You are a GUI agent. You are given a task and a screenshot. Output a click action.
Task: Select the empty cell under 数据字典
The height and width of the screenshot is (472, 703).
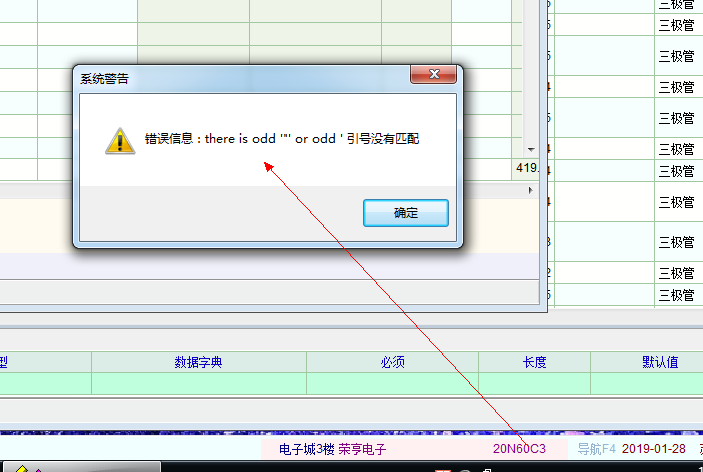click(198, 384)
